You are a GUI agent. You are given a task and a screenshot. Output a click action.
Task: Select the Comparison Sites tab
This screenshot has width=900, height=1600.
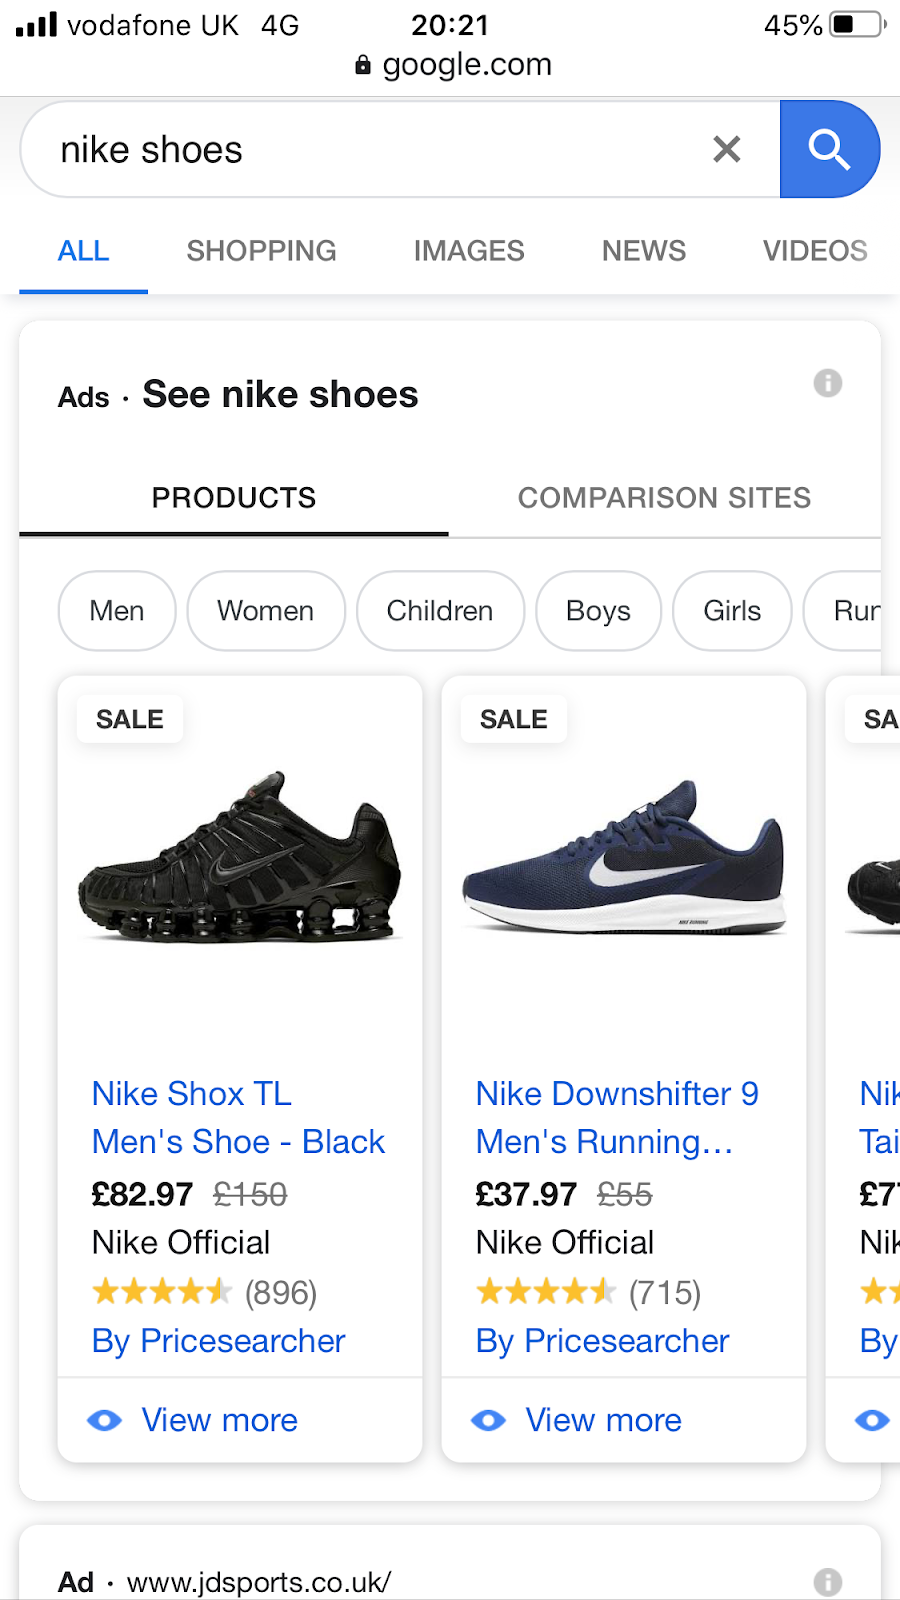[664, 498]
